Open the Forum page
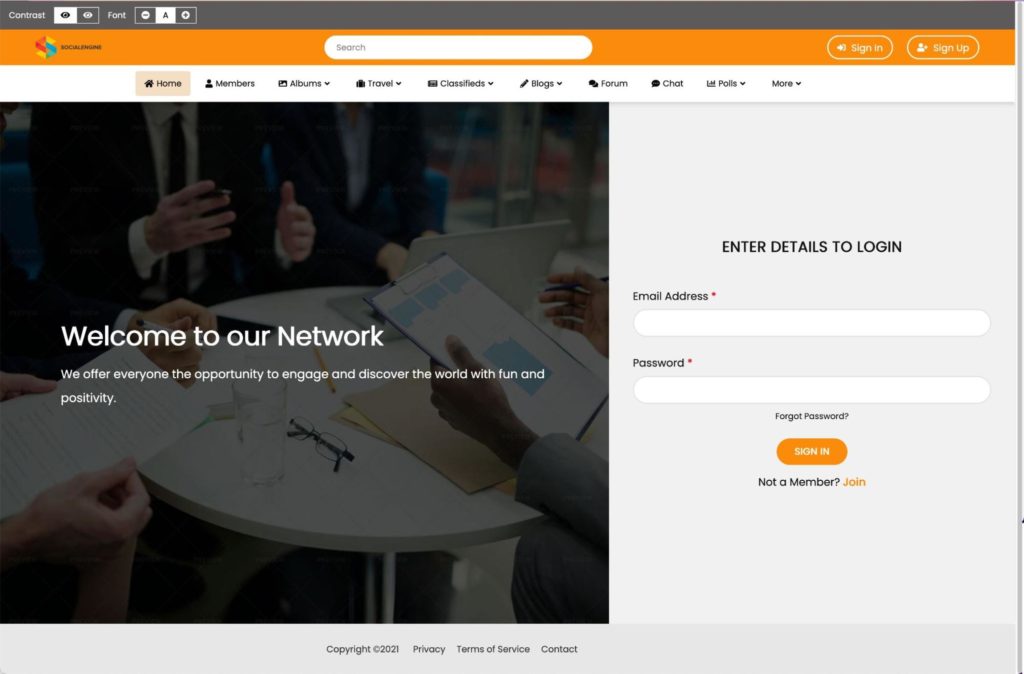The height and width of the screenshot is (674, 1024). coord(608,84)
